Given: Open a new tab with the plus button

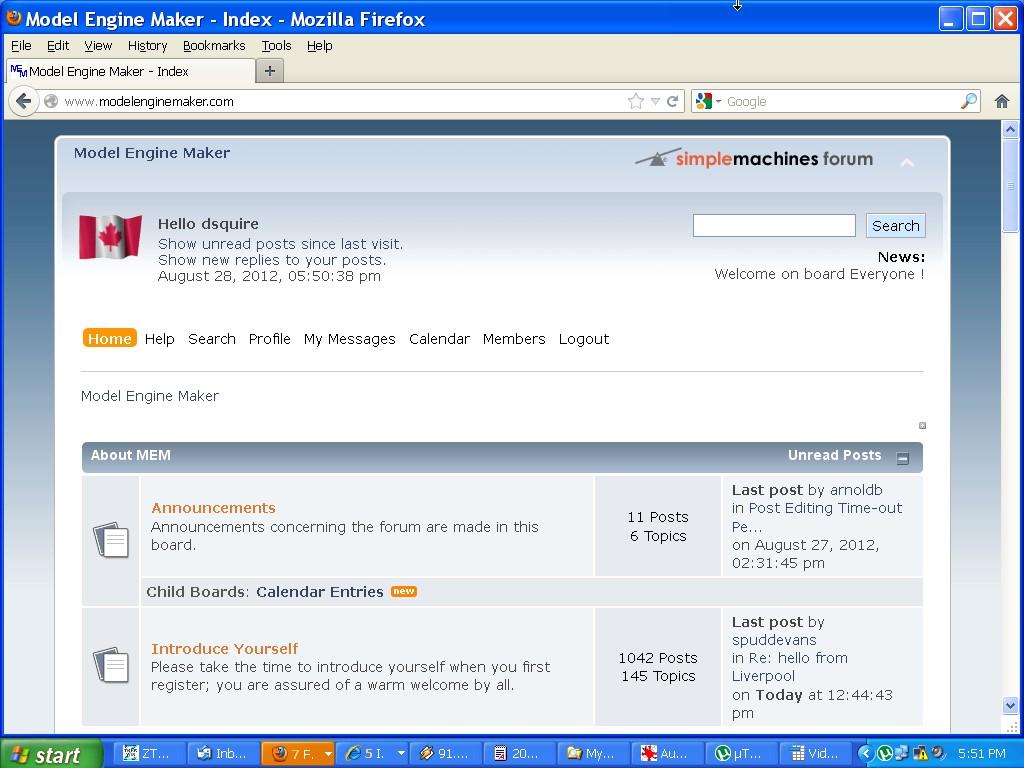Looking at the screenshot, I should (270, 71).
